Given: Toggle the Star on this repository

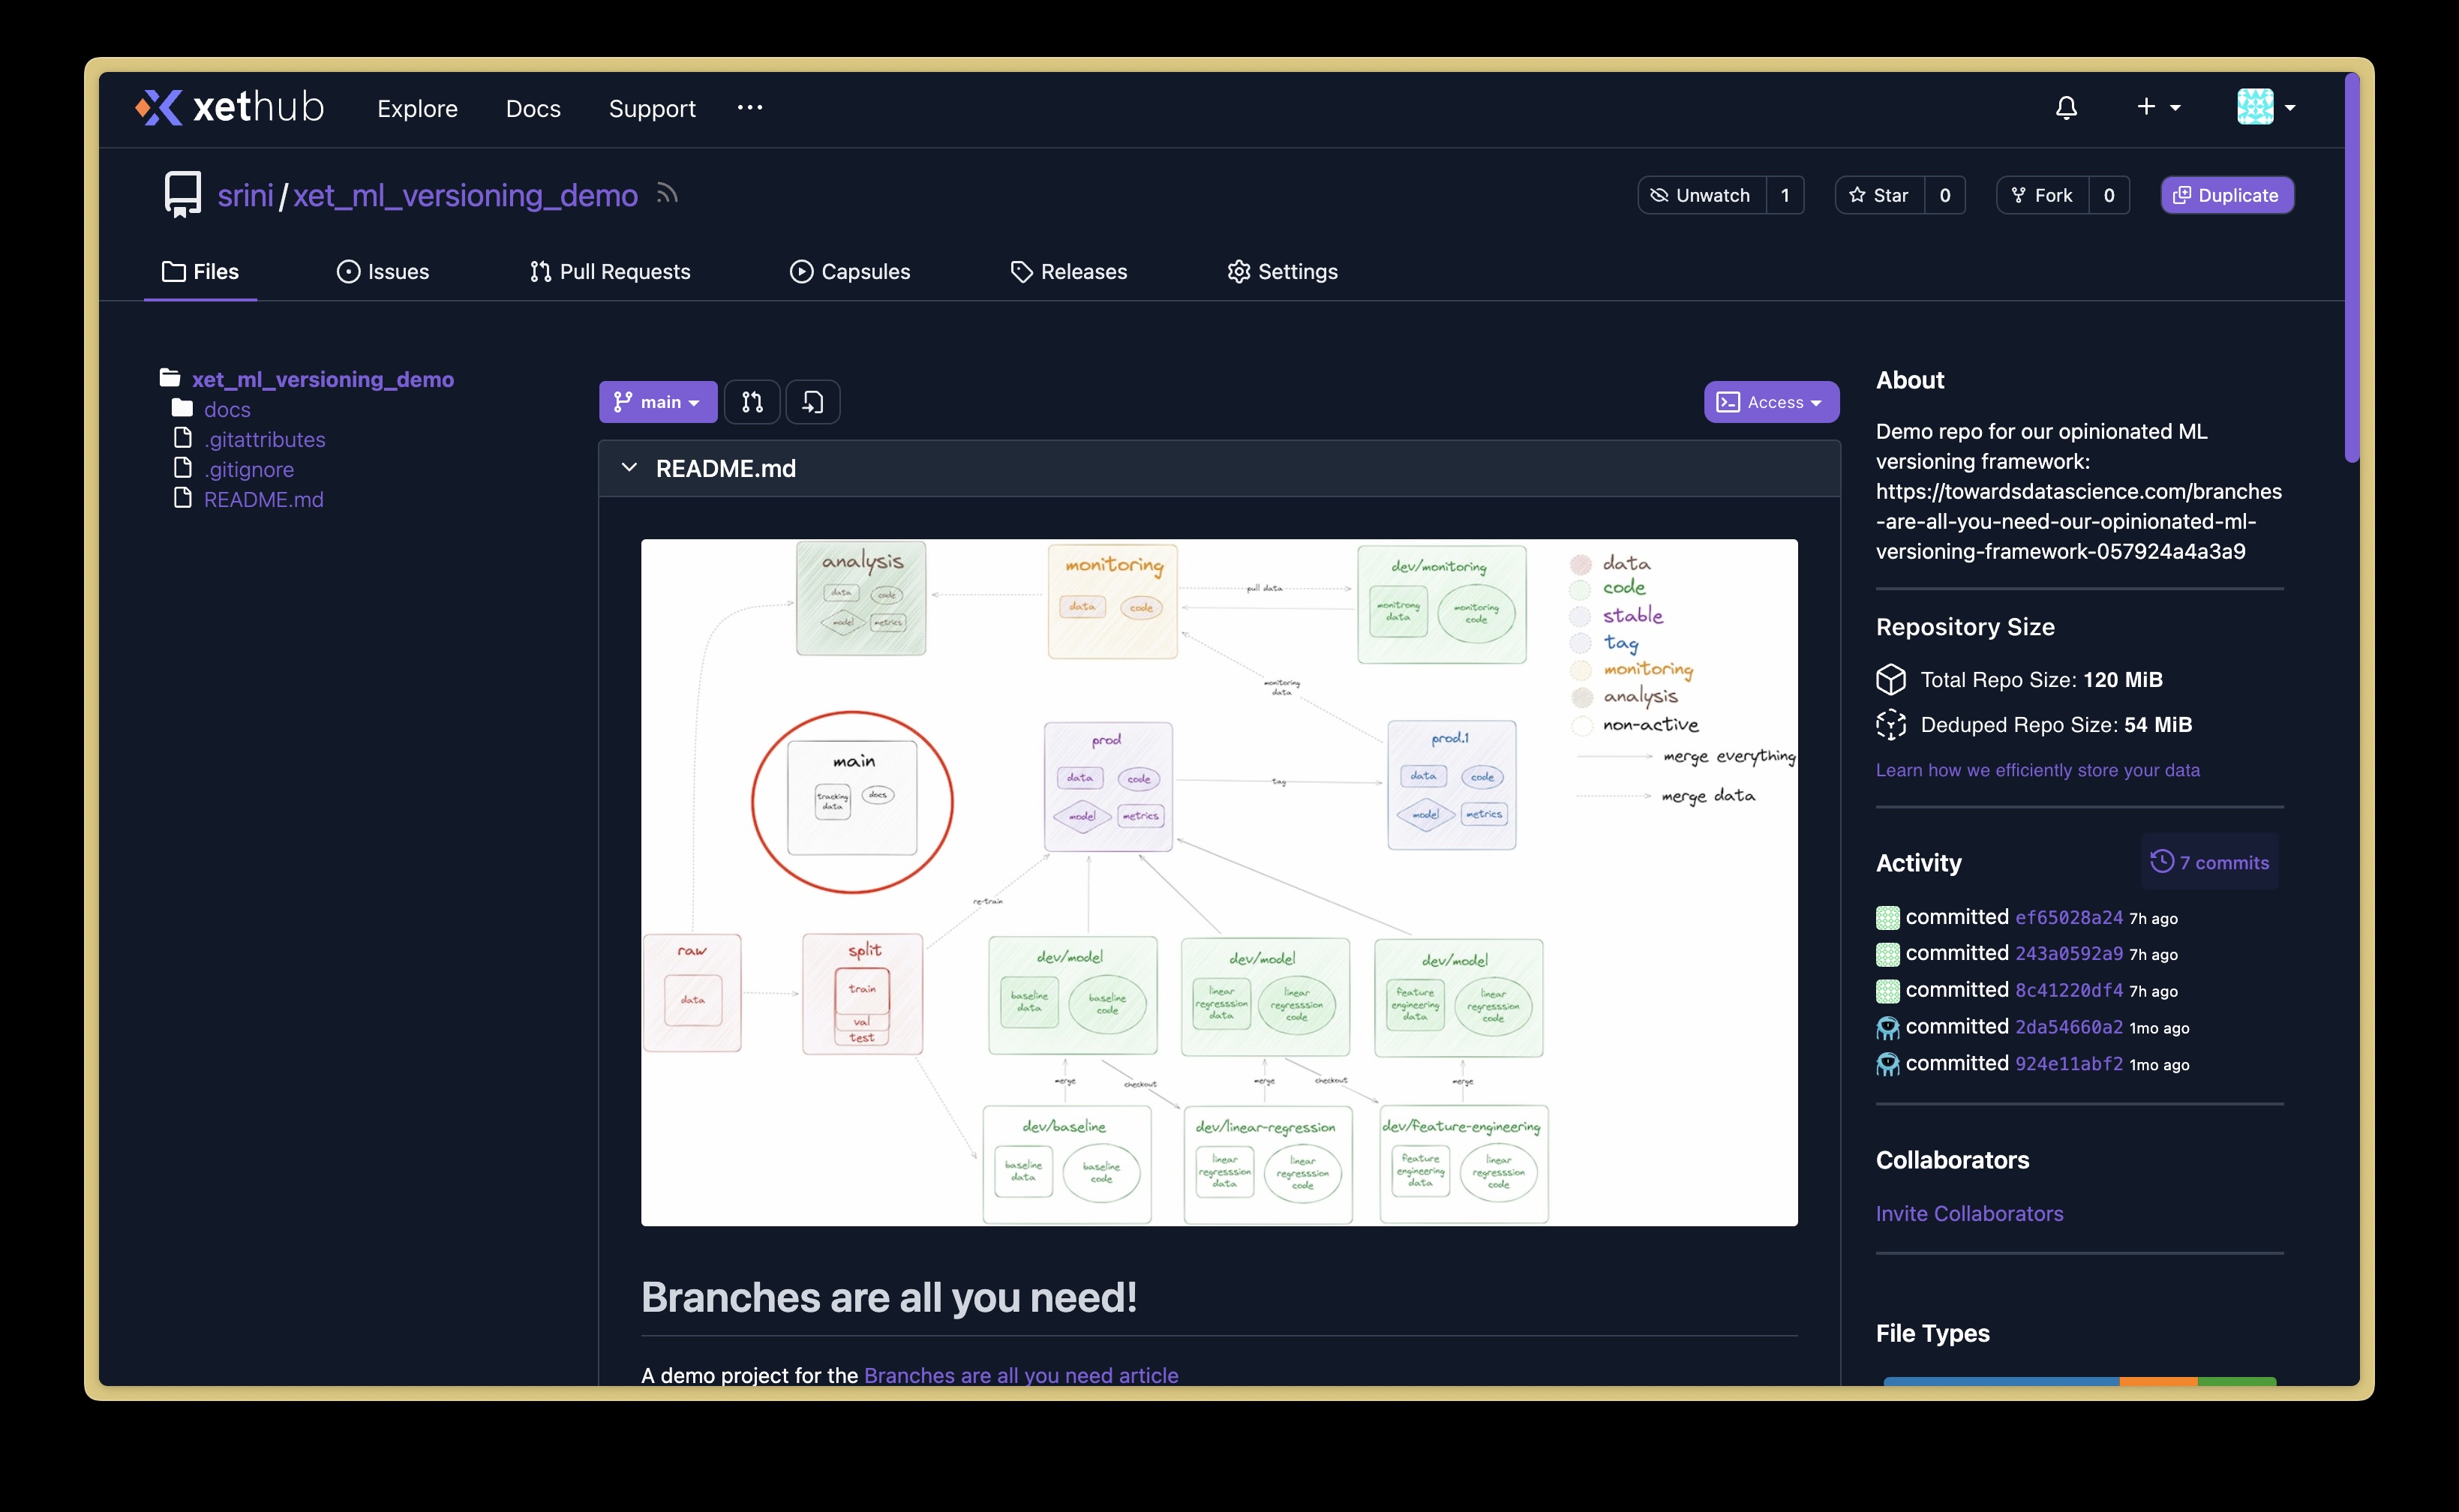Looking at the screenshot, I should click(1880, 195).
